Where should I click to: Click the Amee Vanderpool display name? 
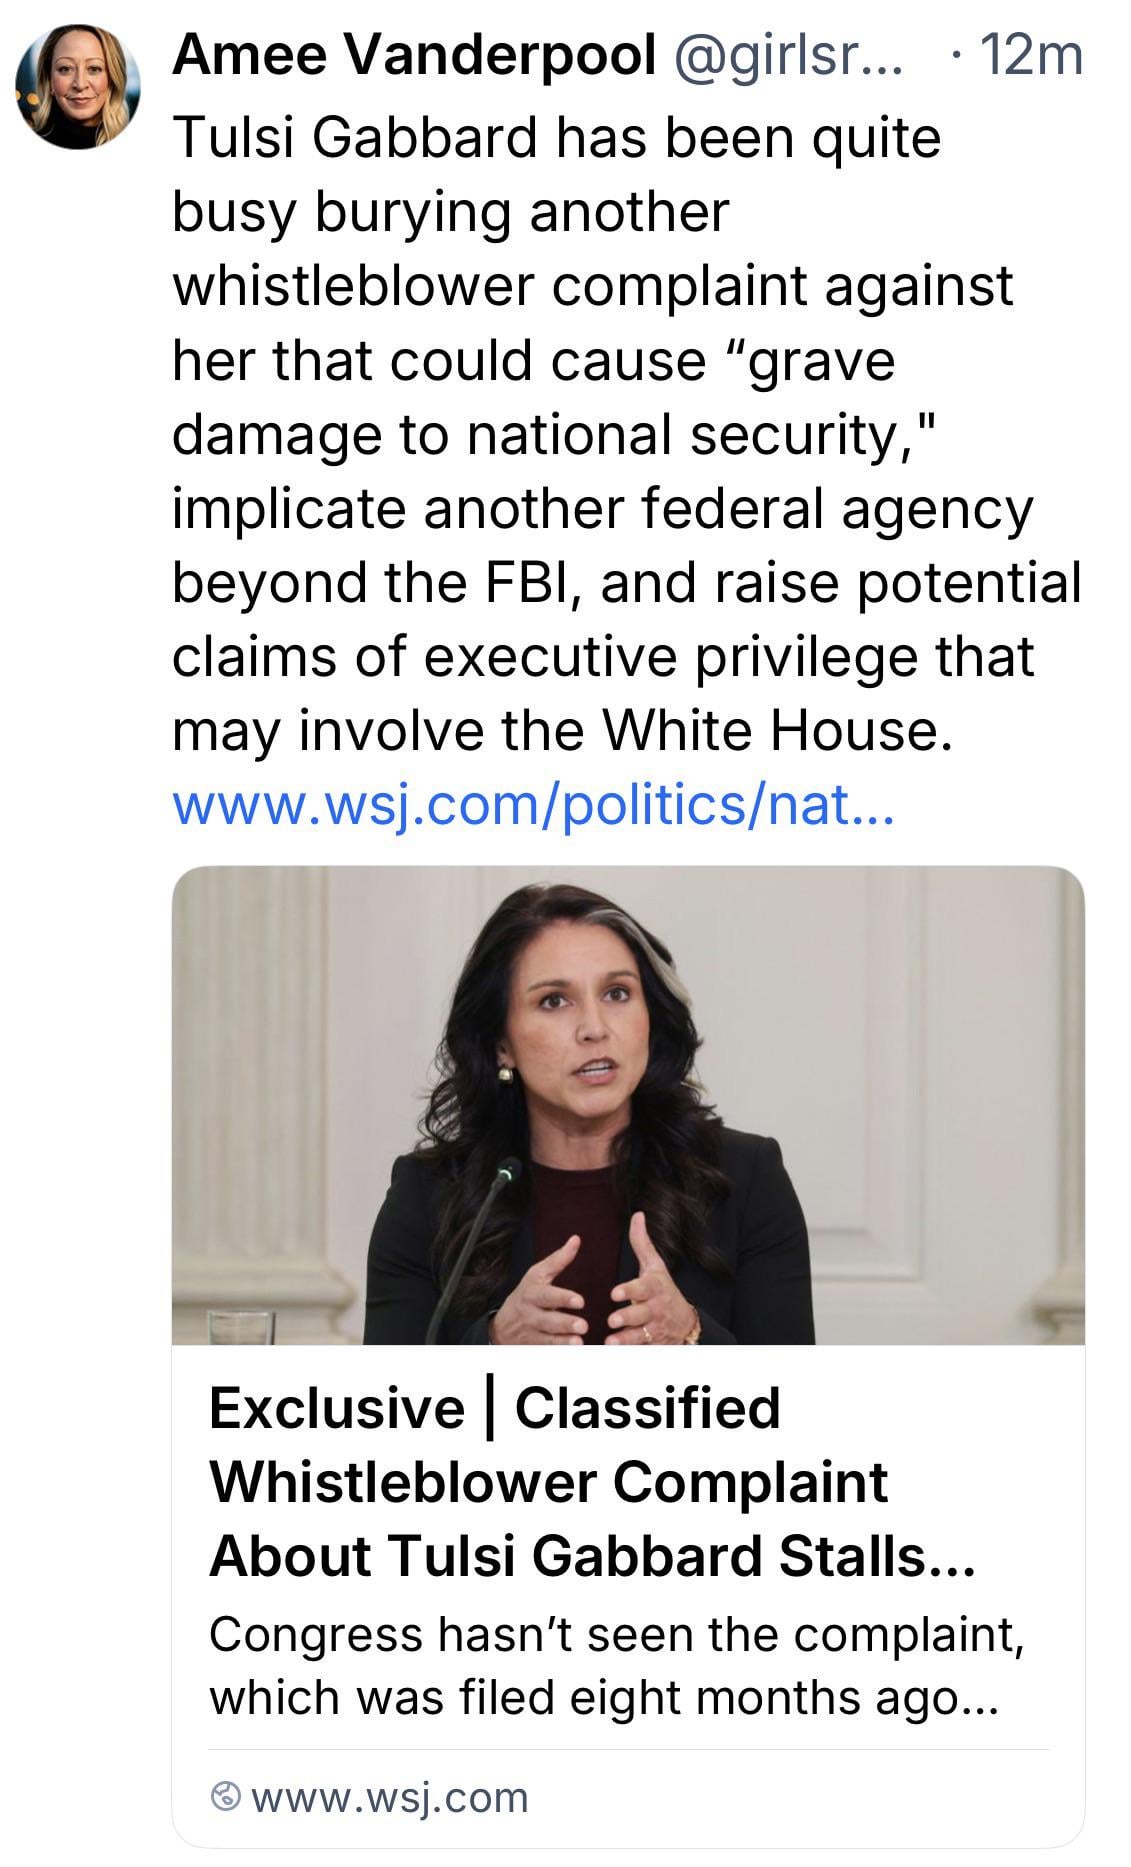click(414, 54)
